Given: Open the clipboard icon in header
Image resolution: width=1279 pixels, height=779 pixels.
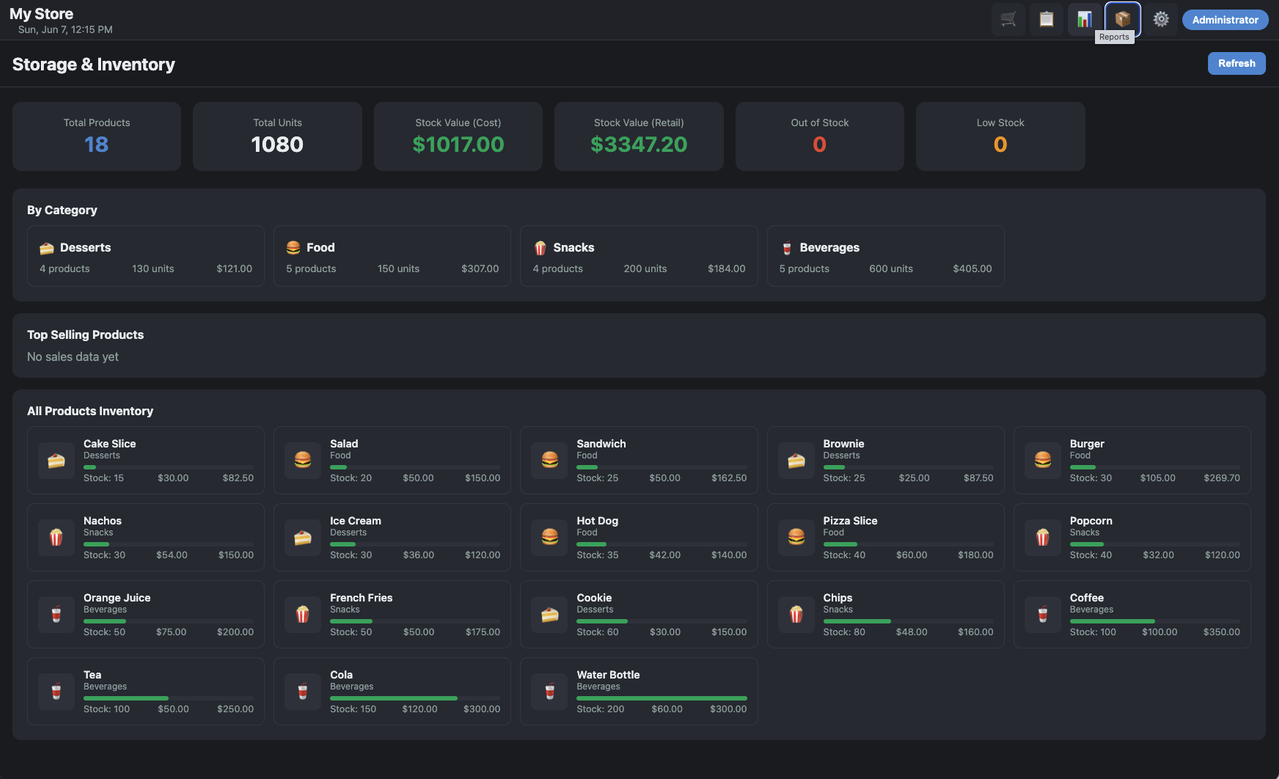Looking at the screenshot, I should pyautogui.click(x=1046, y=19).
